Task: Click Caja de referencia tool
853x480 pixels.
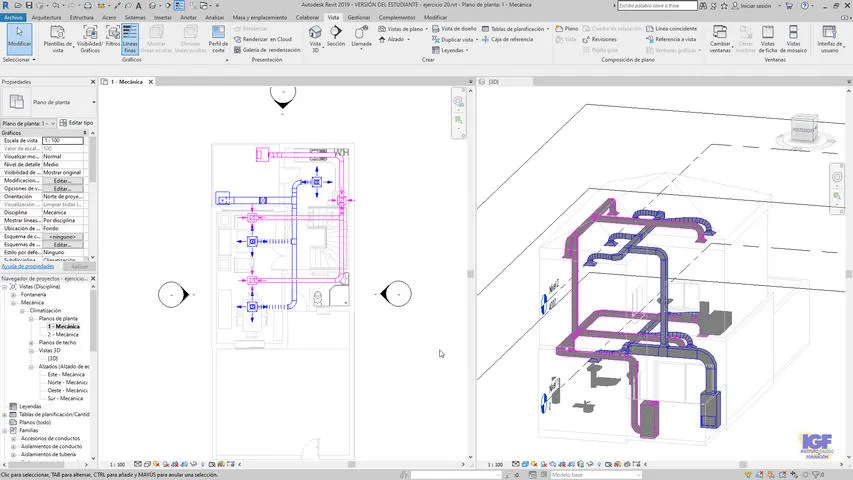Action: tap(508, 39)
